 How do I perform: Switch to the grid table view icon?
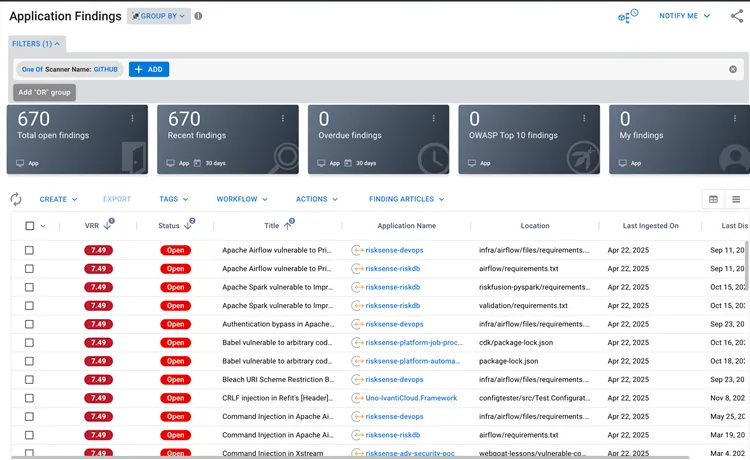click(x=713, y=199)
